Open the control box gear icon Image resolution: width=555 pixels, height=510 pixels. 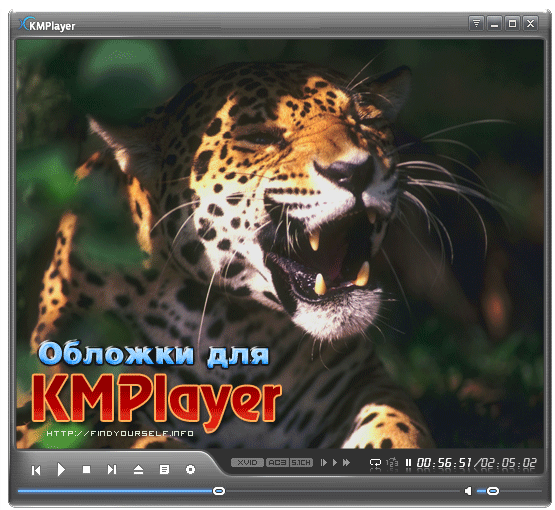click(190, 470)
